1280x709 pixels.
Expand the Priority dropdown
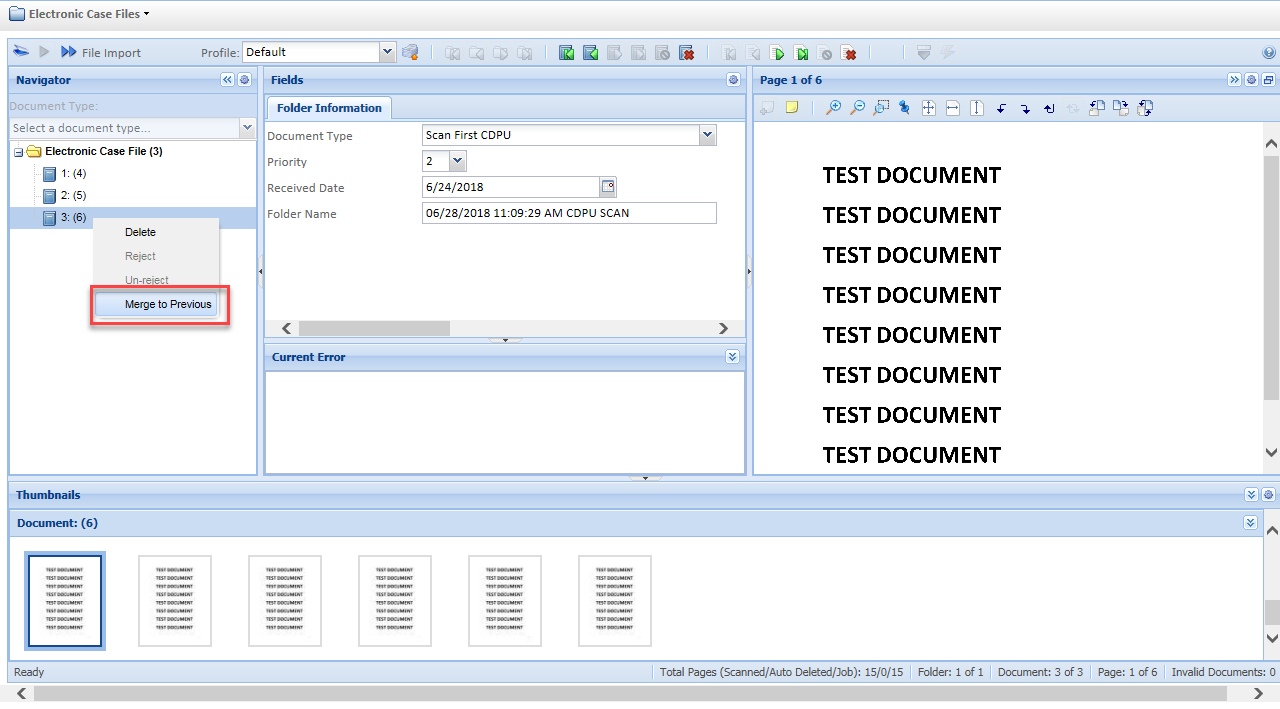(x=457, y=161)
